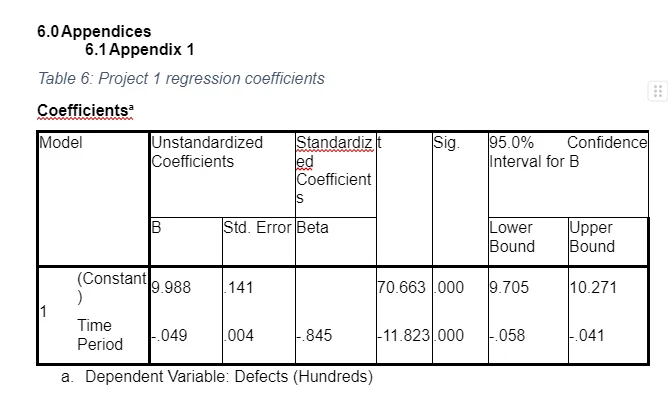
Task: Click the upper bound value 10.271
Action: coord(593,288)
